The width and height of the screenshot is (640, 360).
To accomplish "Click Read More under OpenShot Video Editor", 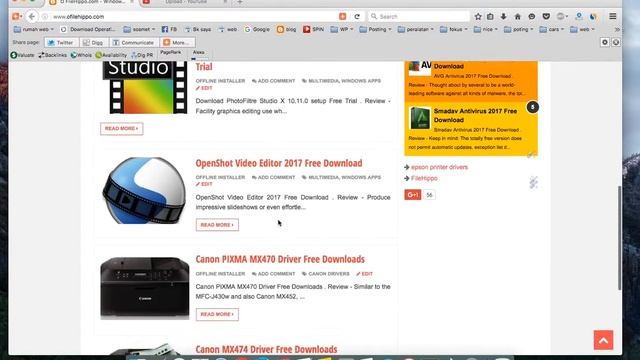I will [217, 225].
